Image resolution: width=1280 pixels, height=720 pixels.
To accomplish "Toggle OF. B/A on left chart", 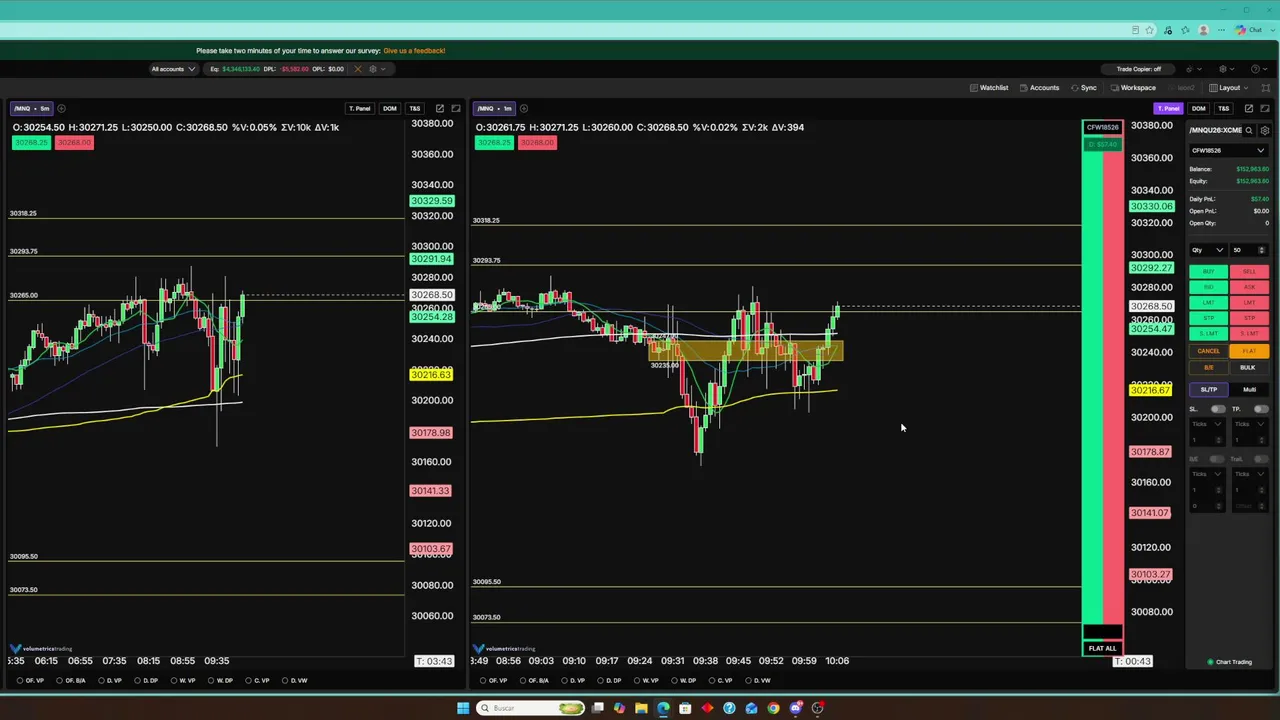I will coord(71,680).
